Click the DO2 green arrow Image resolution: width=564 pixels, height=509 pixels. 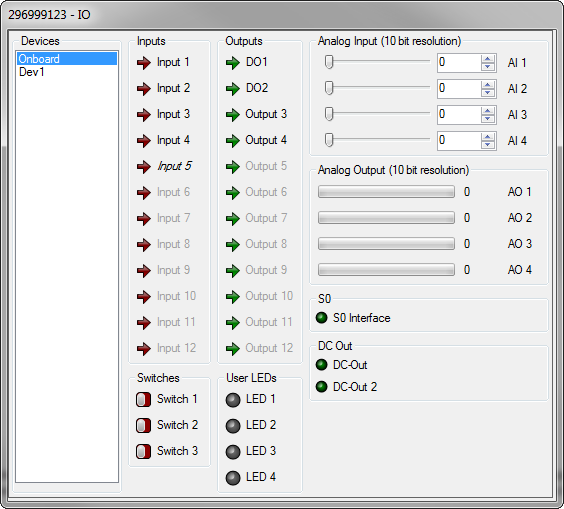(x=233, y=89)
